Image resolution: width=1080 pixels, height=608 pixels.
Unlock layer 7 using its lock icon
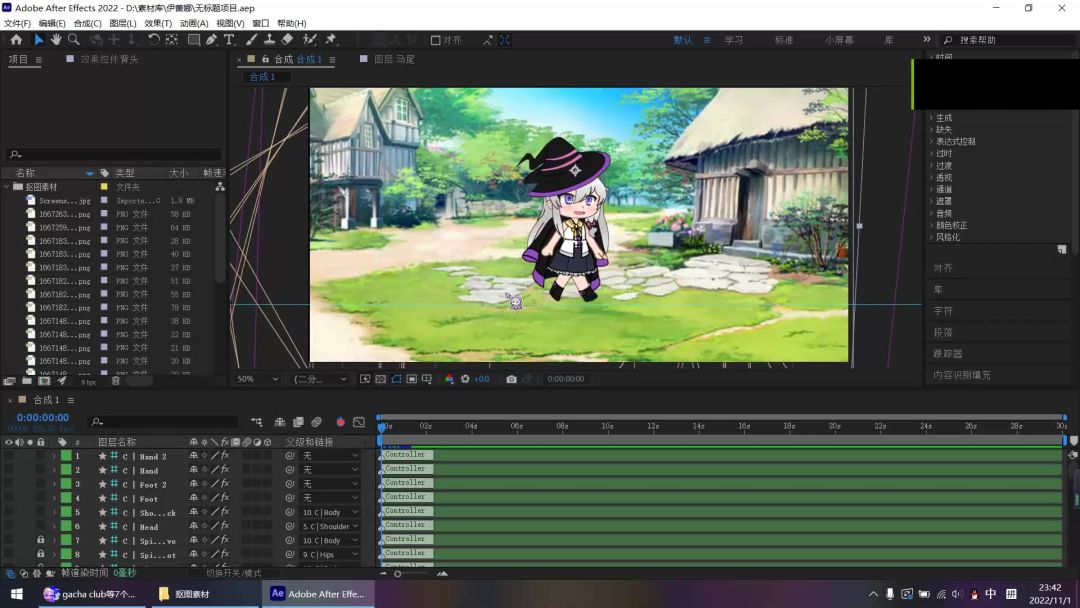pos(41,540)
